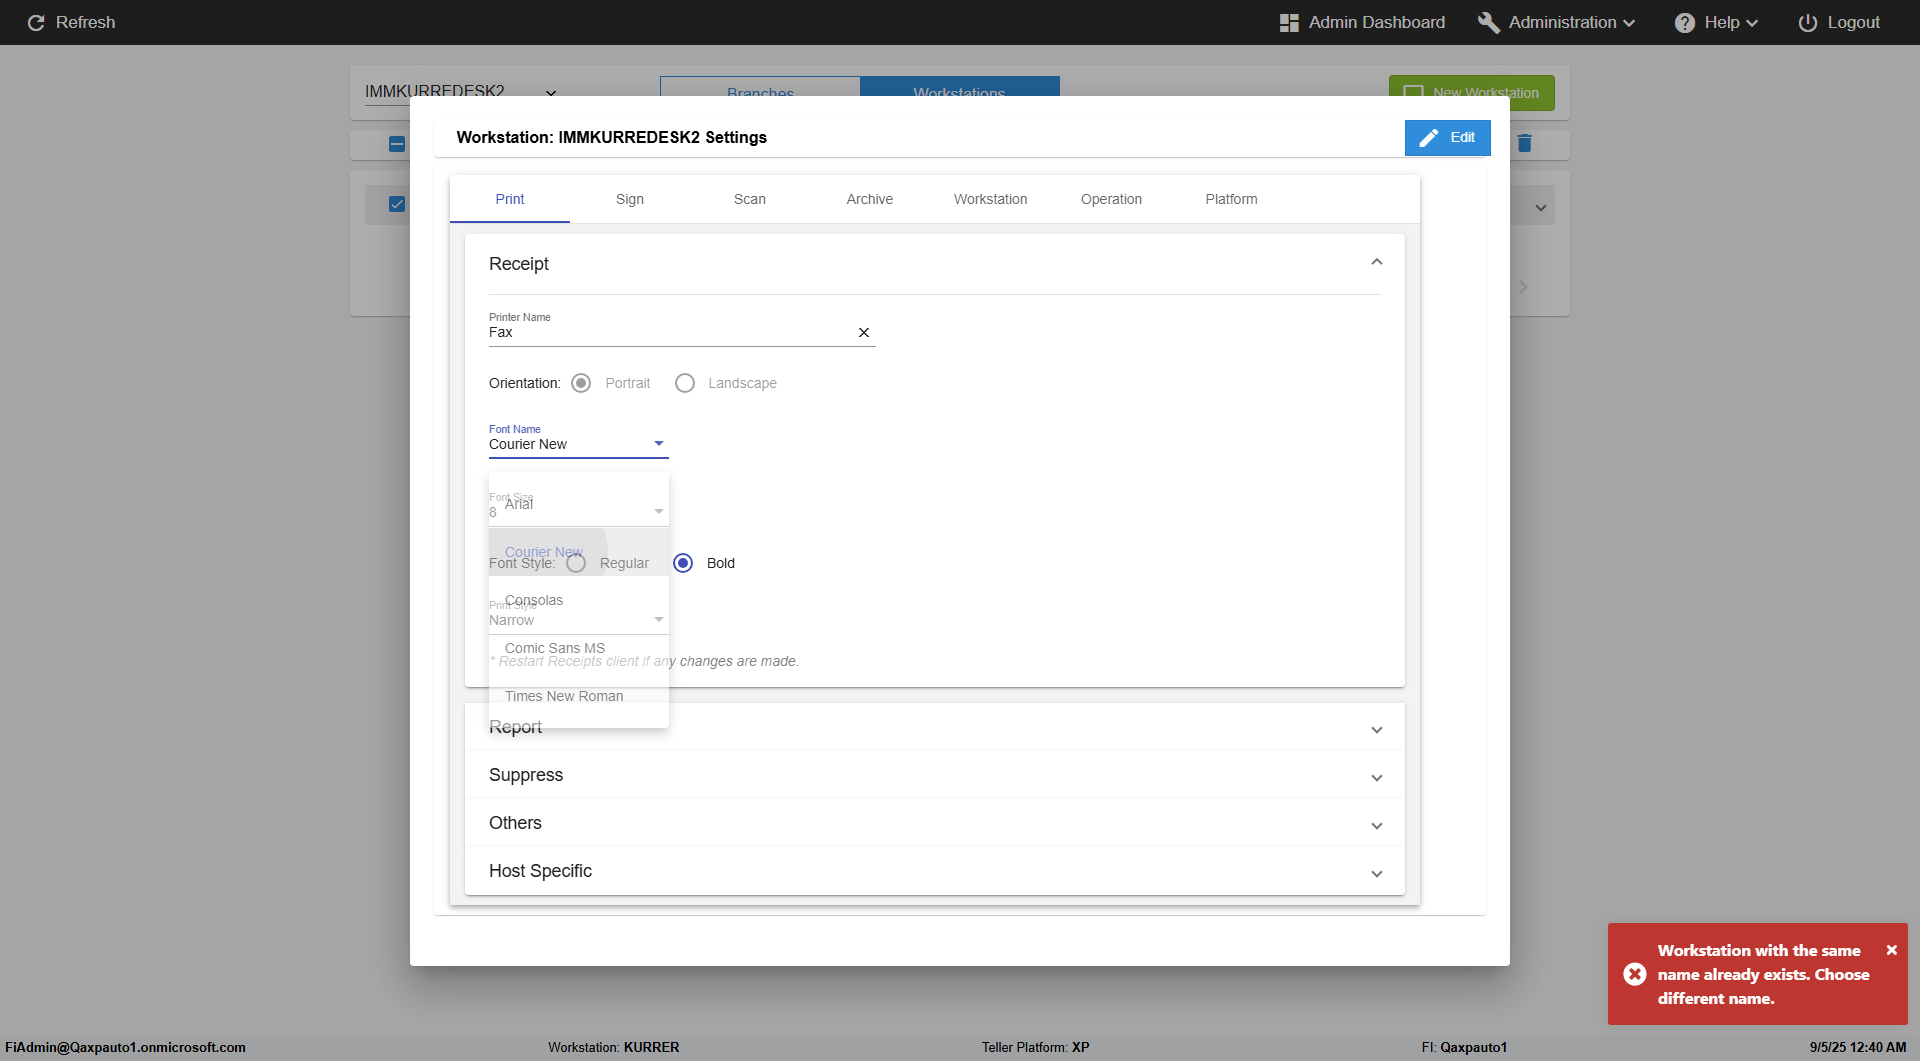Expand the Host Specific section
The width and height of the screenshot is (1920, 1061).
[1377, 874]
